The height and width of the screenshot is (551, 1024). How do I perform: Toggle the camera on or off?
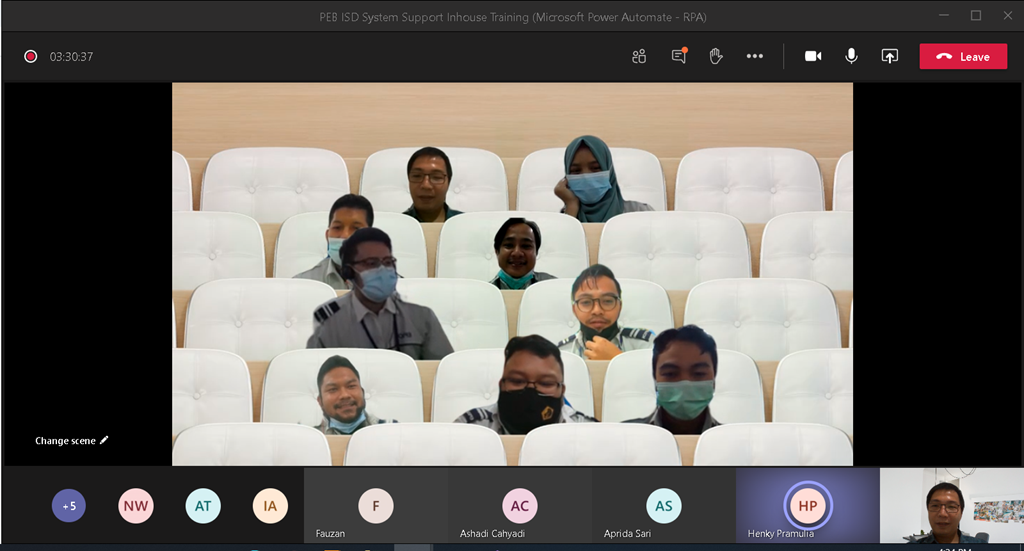click(x=813, y=57)
